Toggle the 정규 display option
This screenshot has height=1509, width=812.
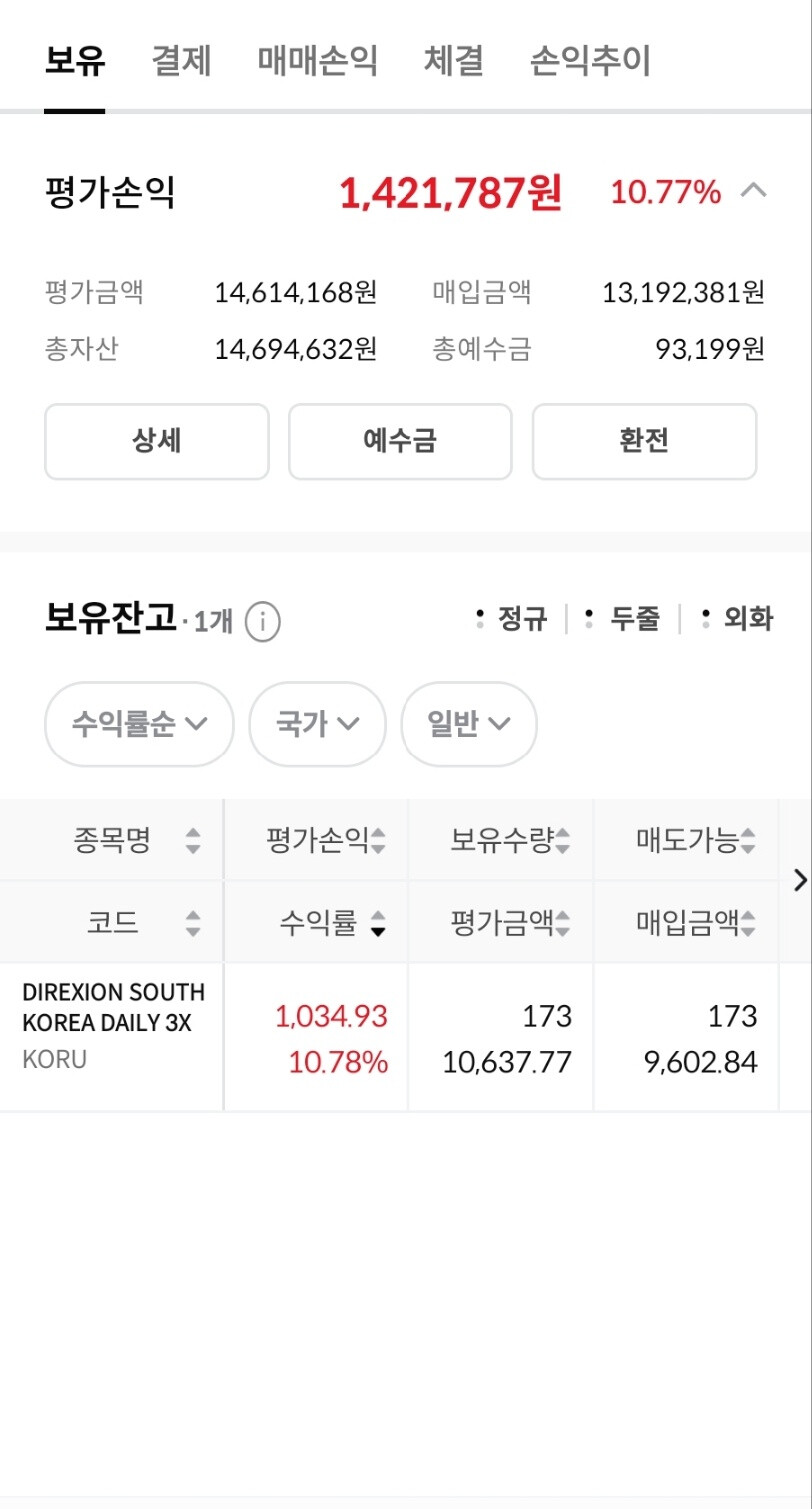[512, 619]
